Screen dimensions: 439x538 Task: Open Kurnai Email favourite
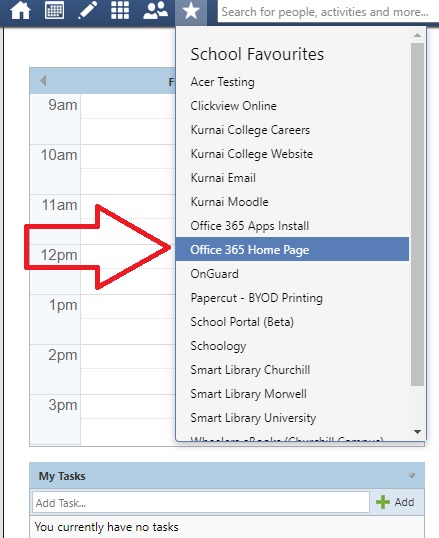tap(223, 178)
